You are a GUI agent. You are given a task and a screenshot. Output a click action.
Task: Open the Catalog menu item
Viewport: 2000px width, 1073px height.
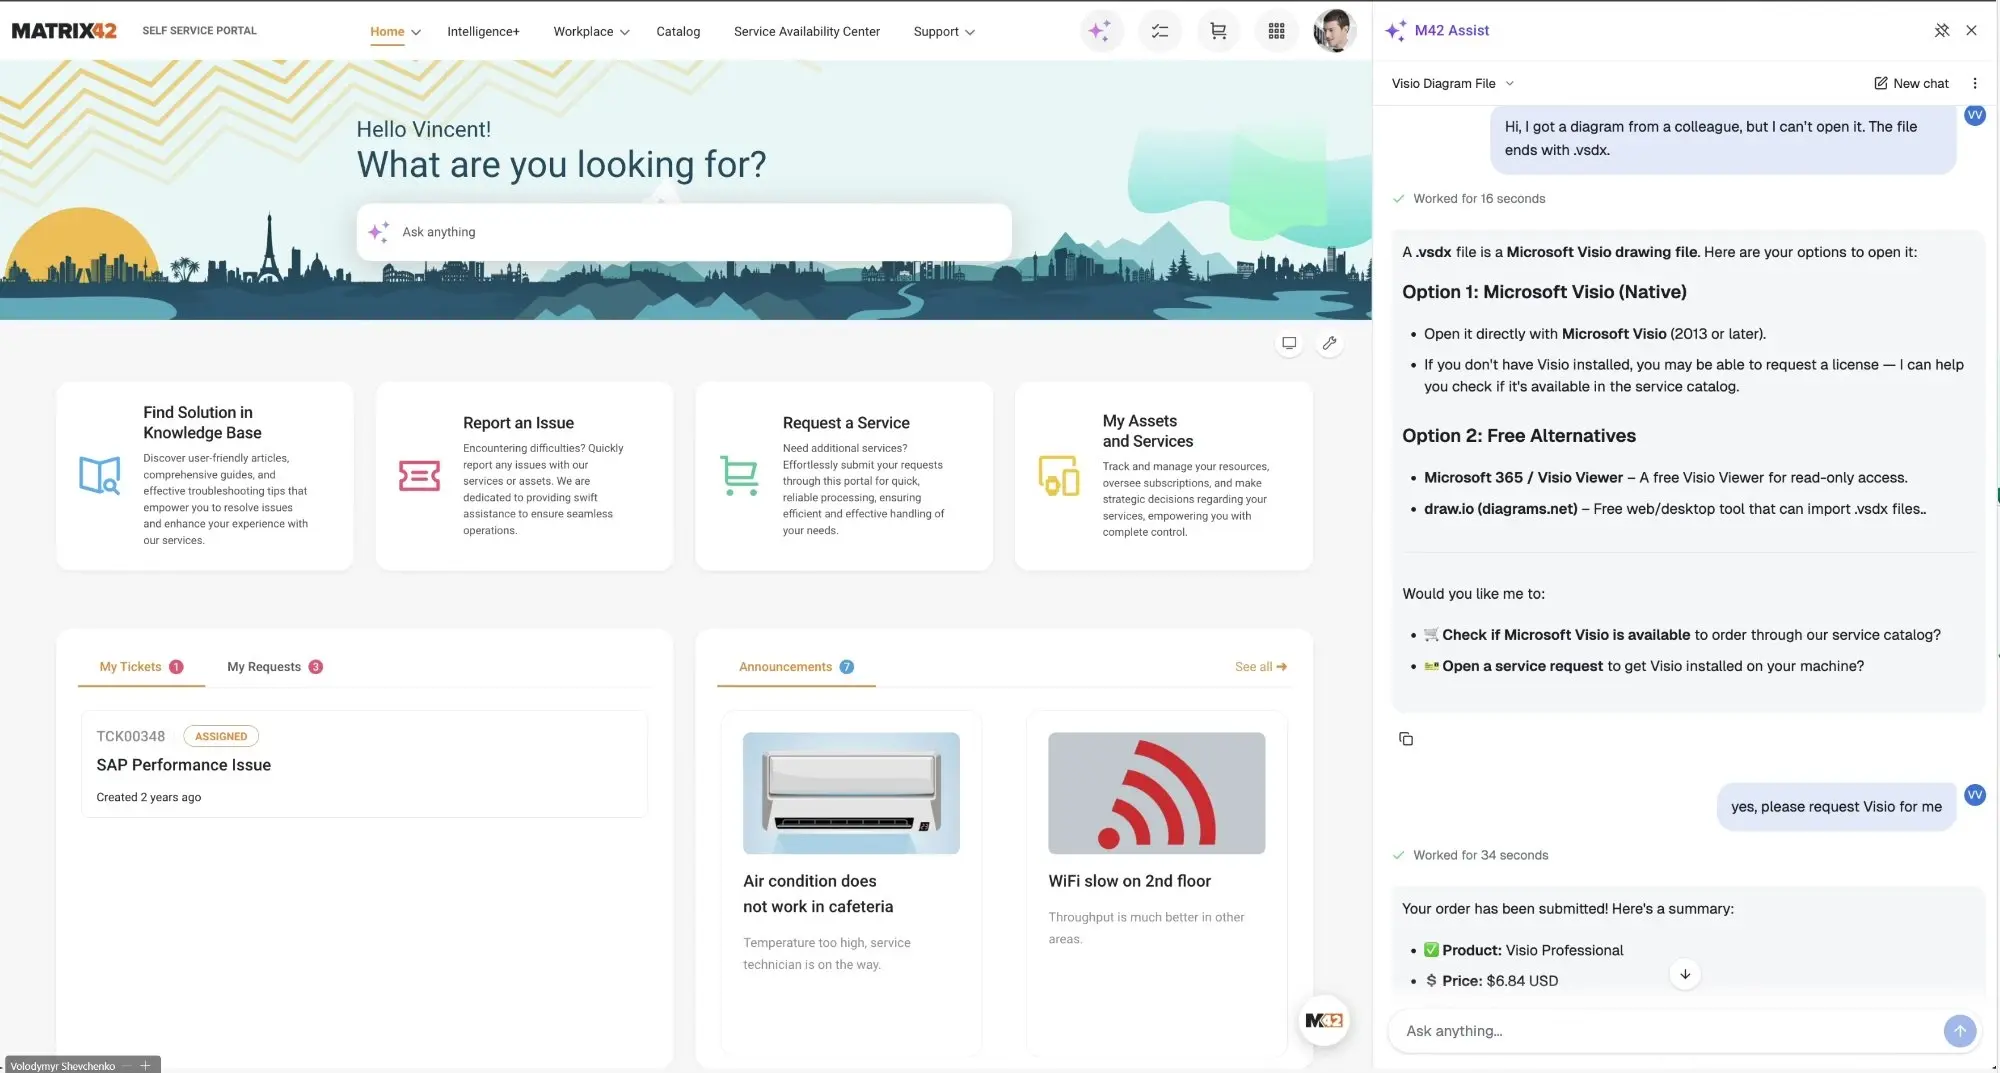[x=678, y=32]
